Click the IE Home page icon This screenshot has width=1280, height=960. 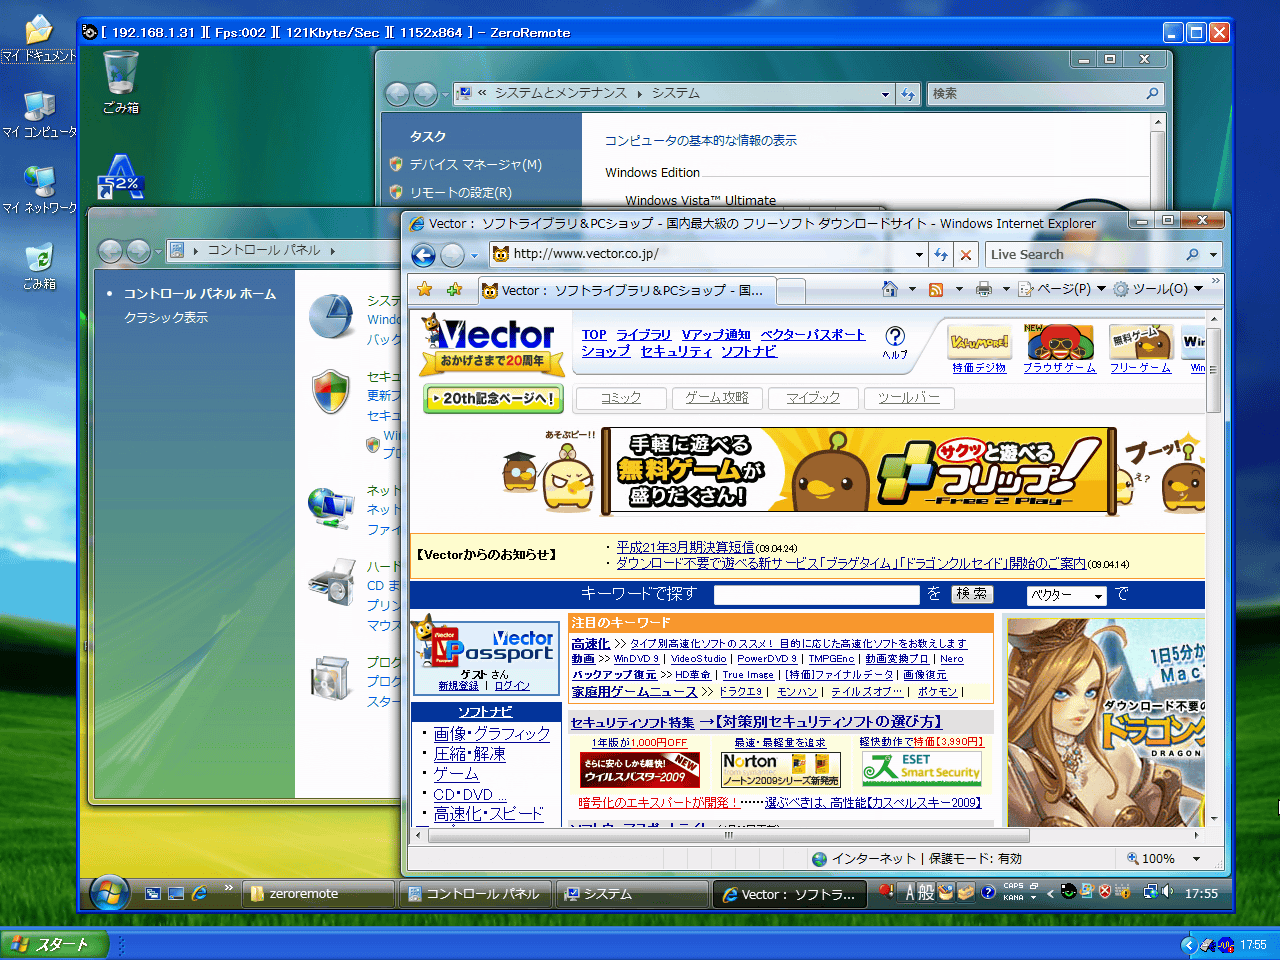coord(890,289)
